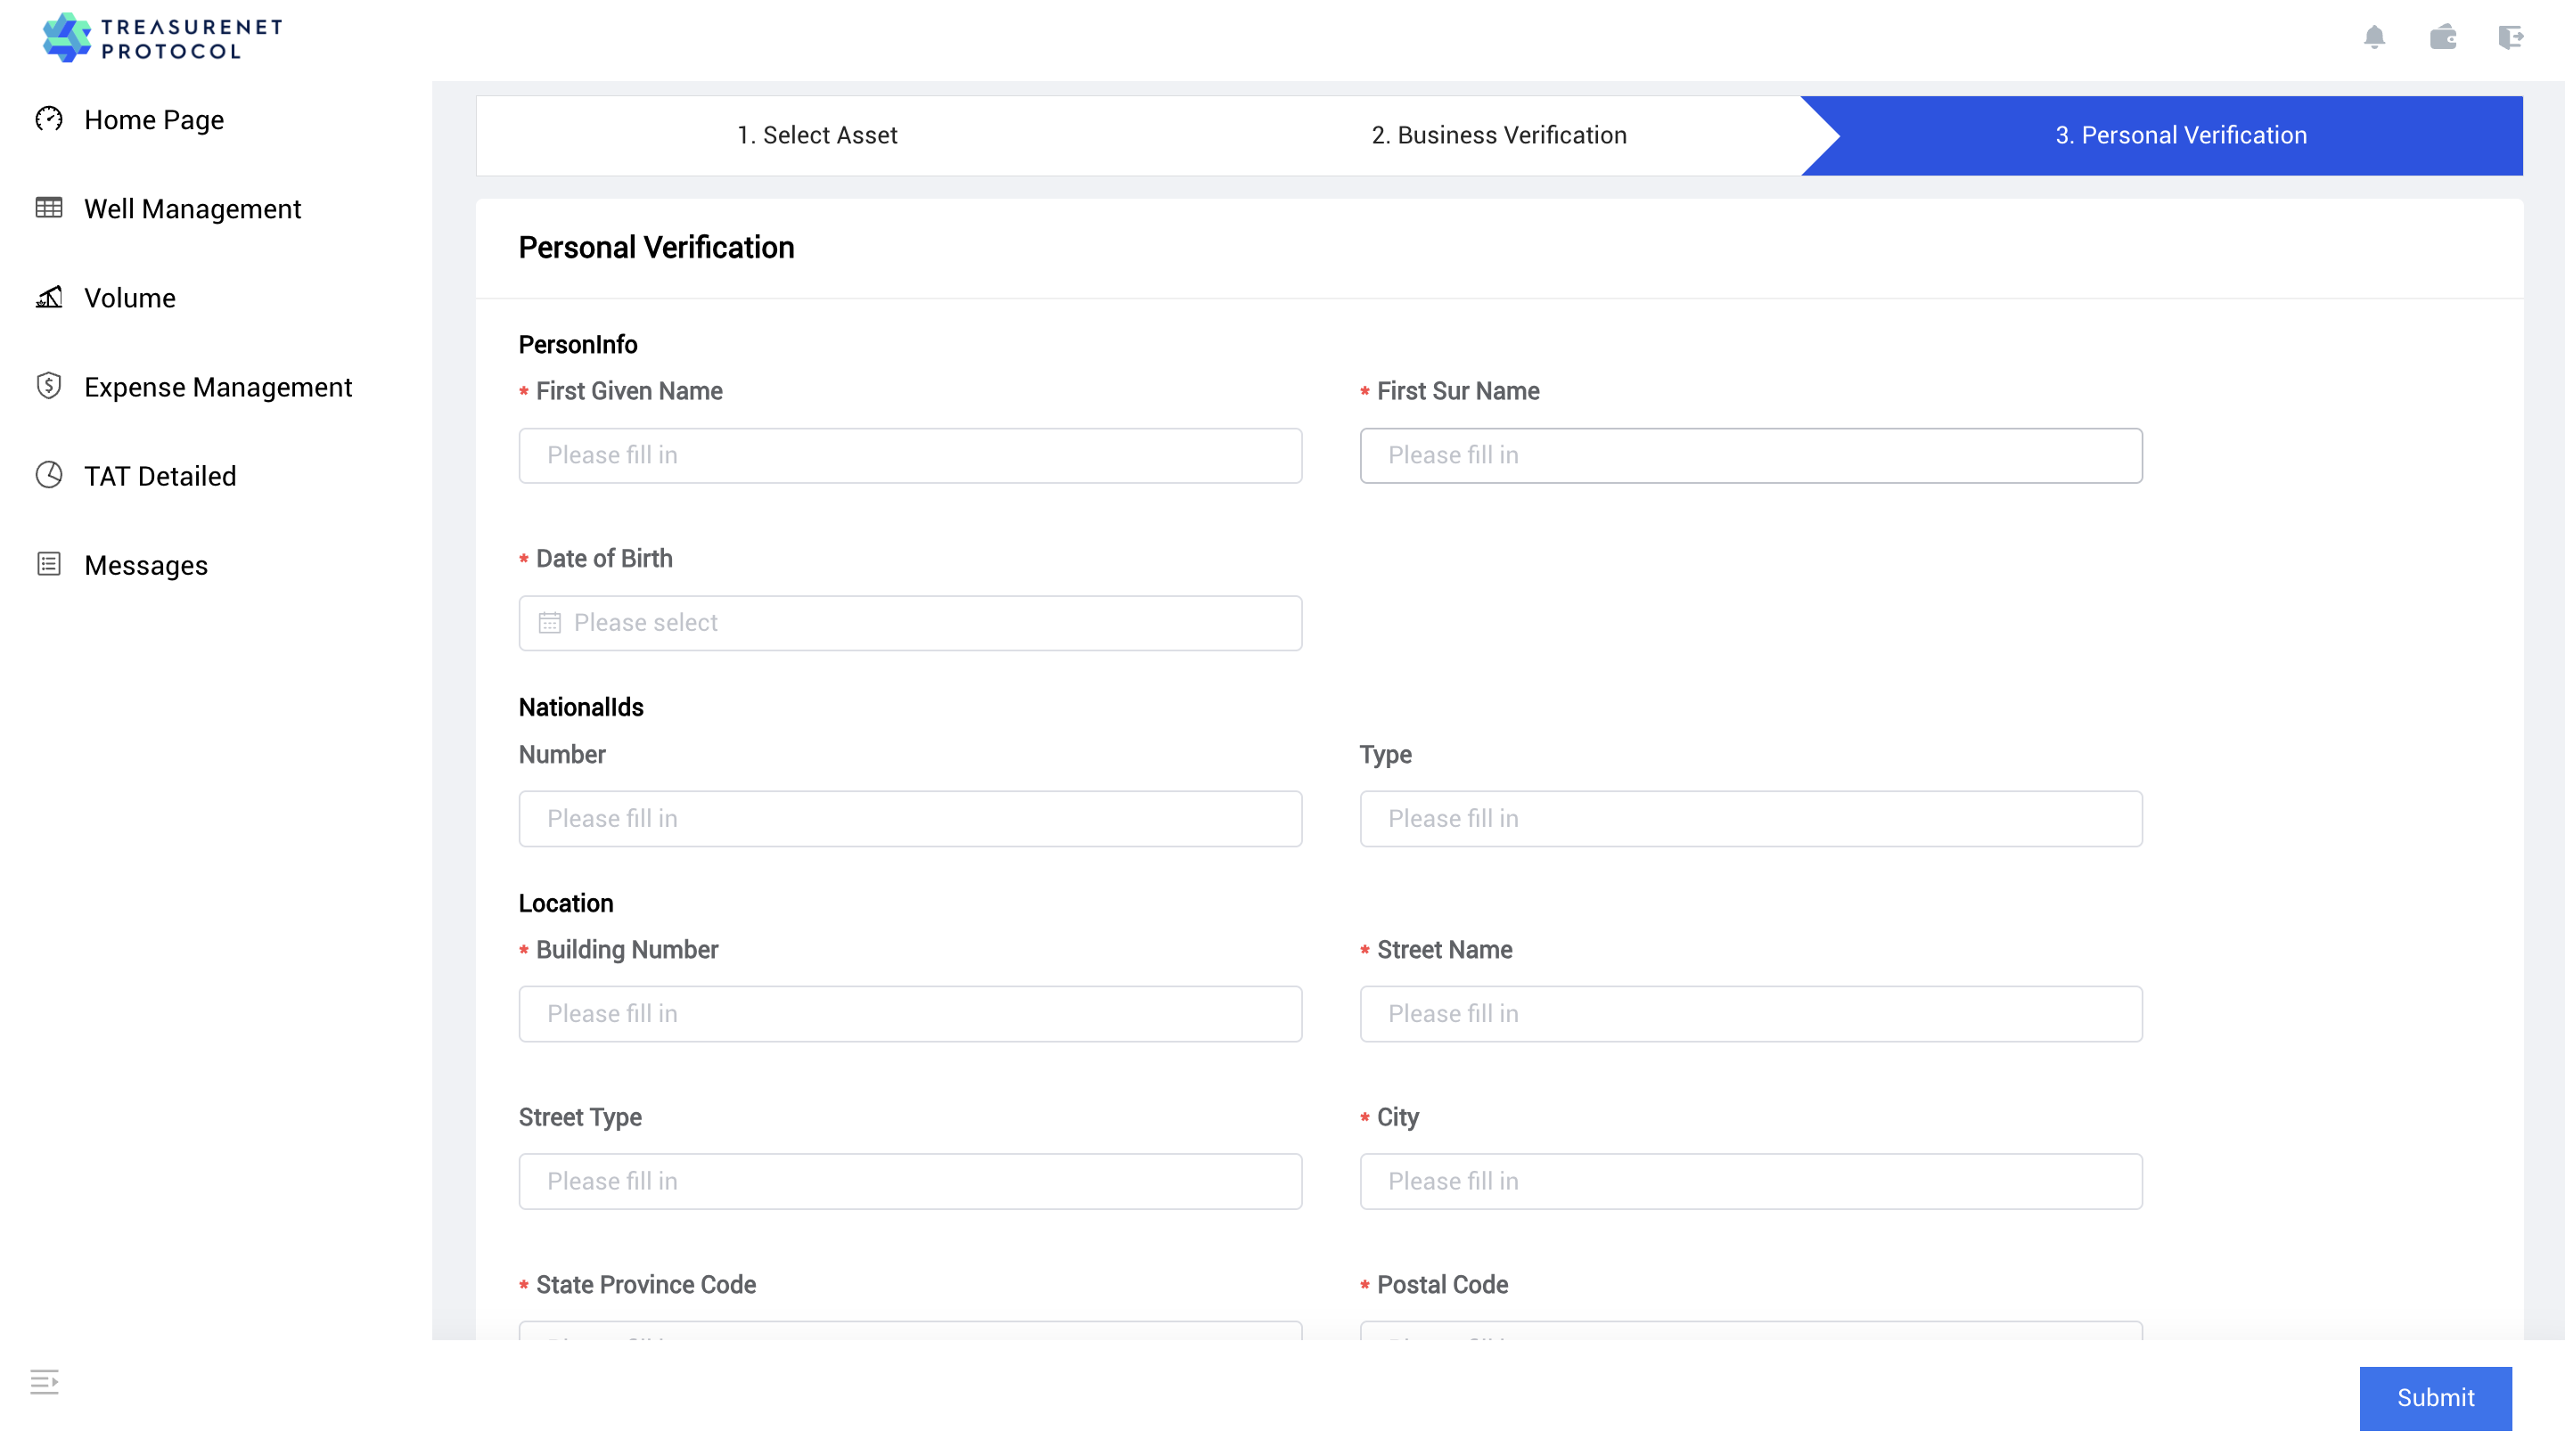Navigate to Volume management
This screenshot has height=1456, width=2565.
coord(130,298)
